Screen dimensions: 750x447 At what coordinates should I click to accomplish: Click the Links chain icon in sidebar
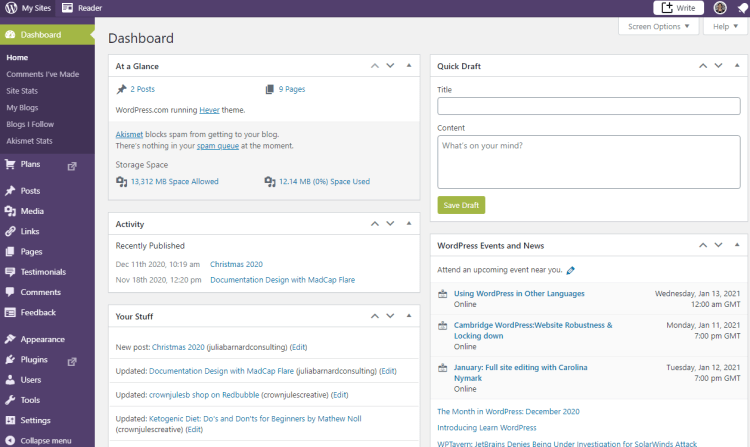10,231
